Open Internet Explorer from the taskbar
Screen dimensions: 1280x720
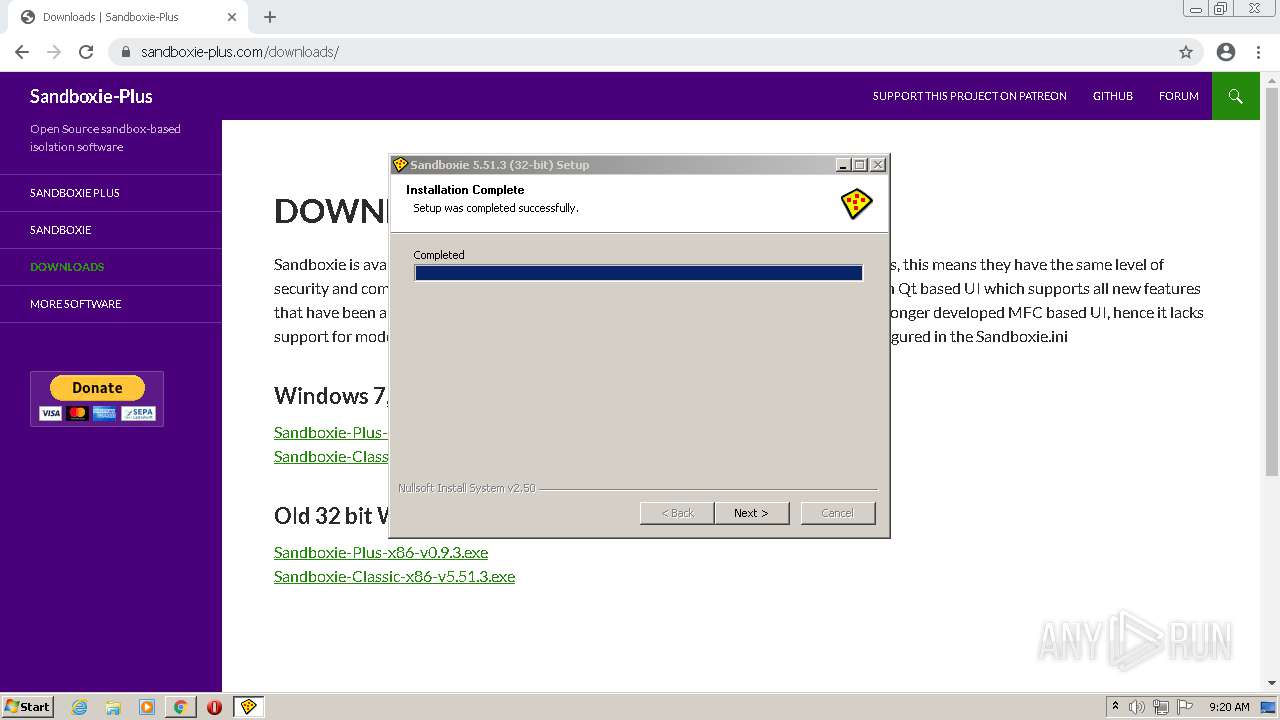[80, 707]
